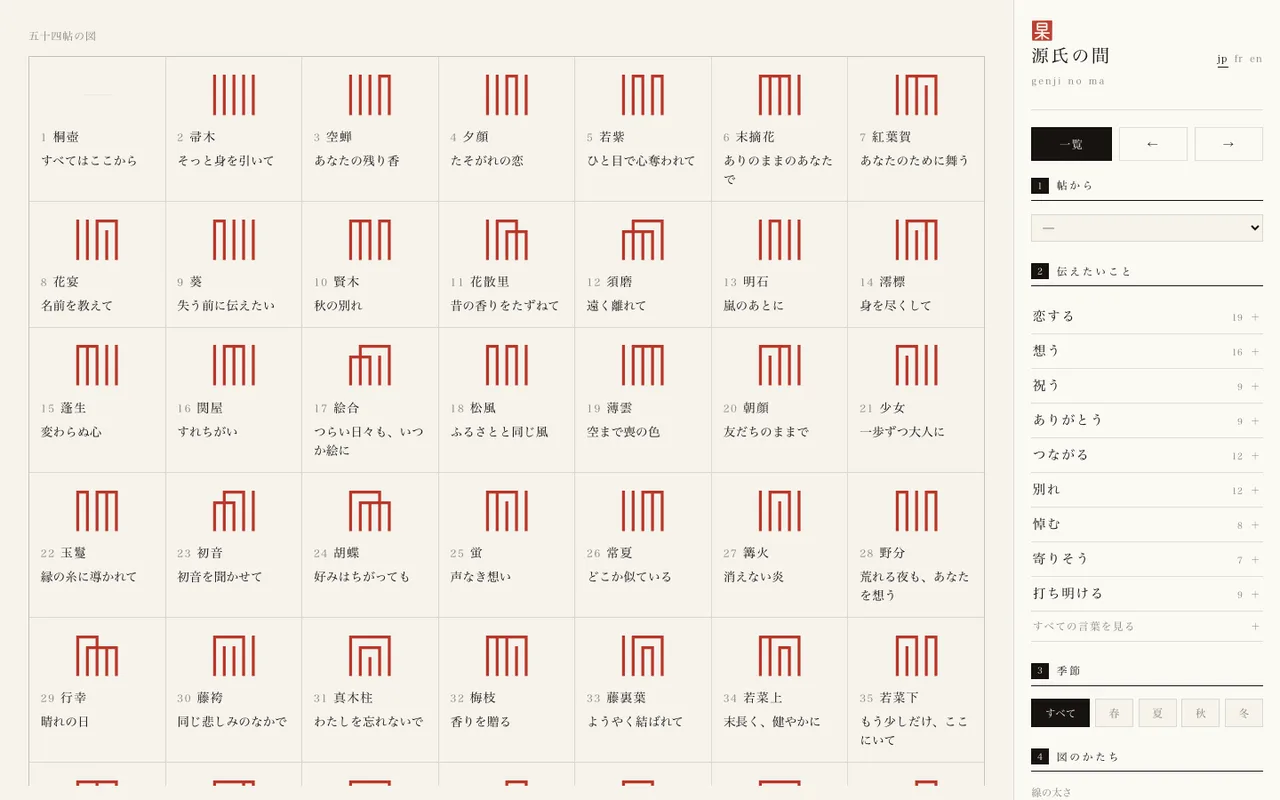The height and width of the screenshot is (800, 1280).
Task: Click the Genji-mon crest above 胡蝶
Action: 370,510
